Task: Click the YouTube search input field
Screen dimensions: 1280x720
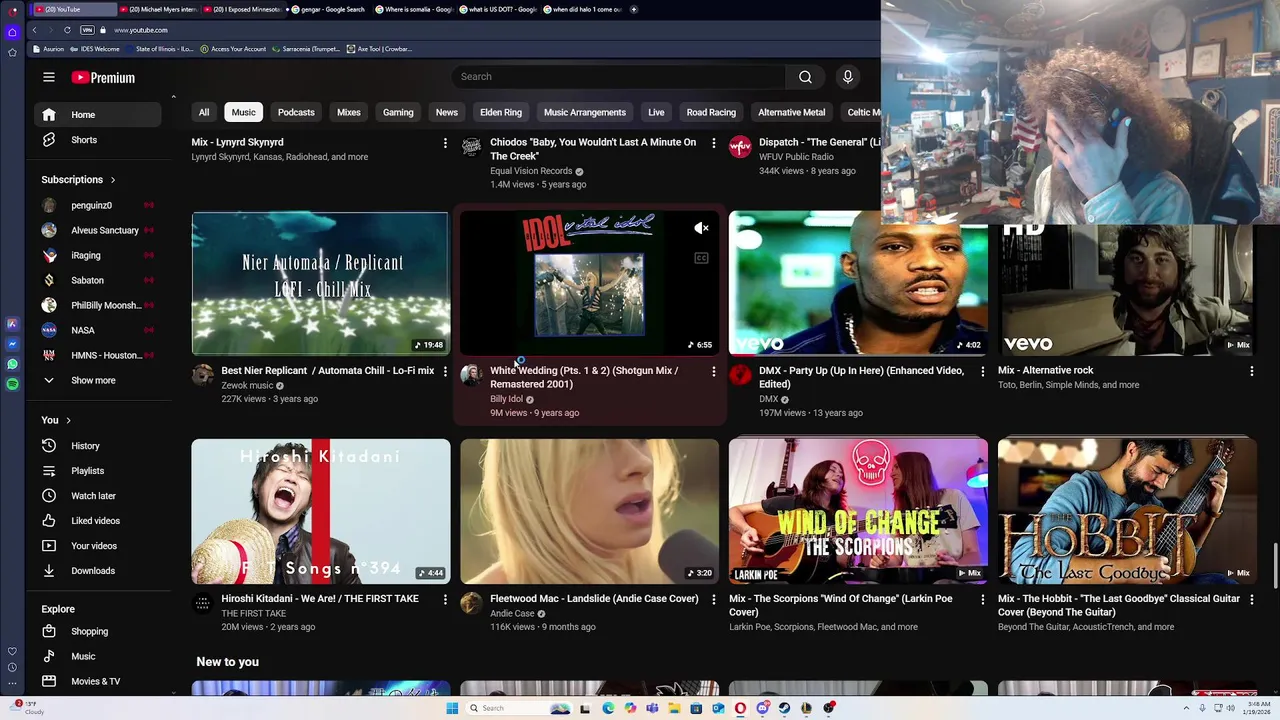Action: (618, 77)
